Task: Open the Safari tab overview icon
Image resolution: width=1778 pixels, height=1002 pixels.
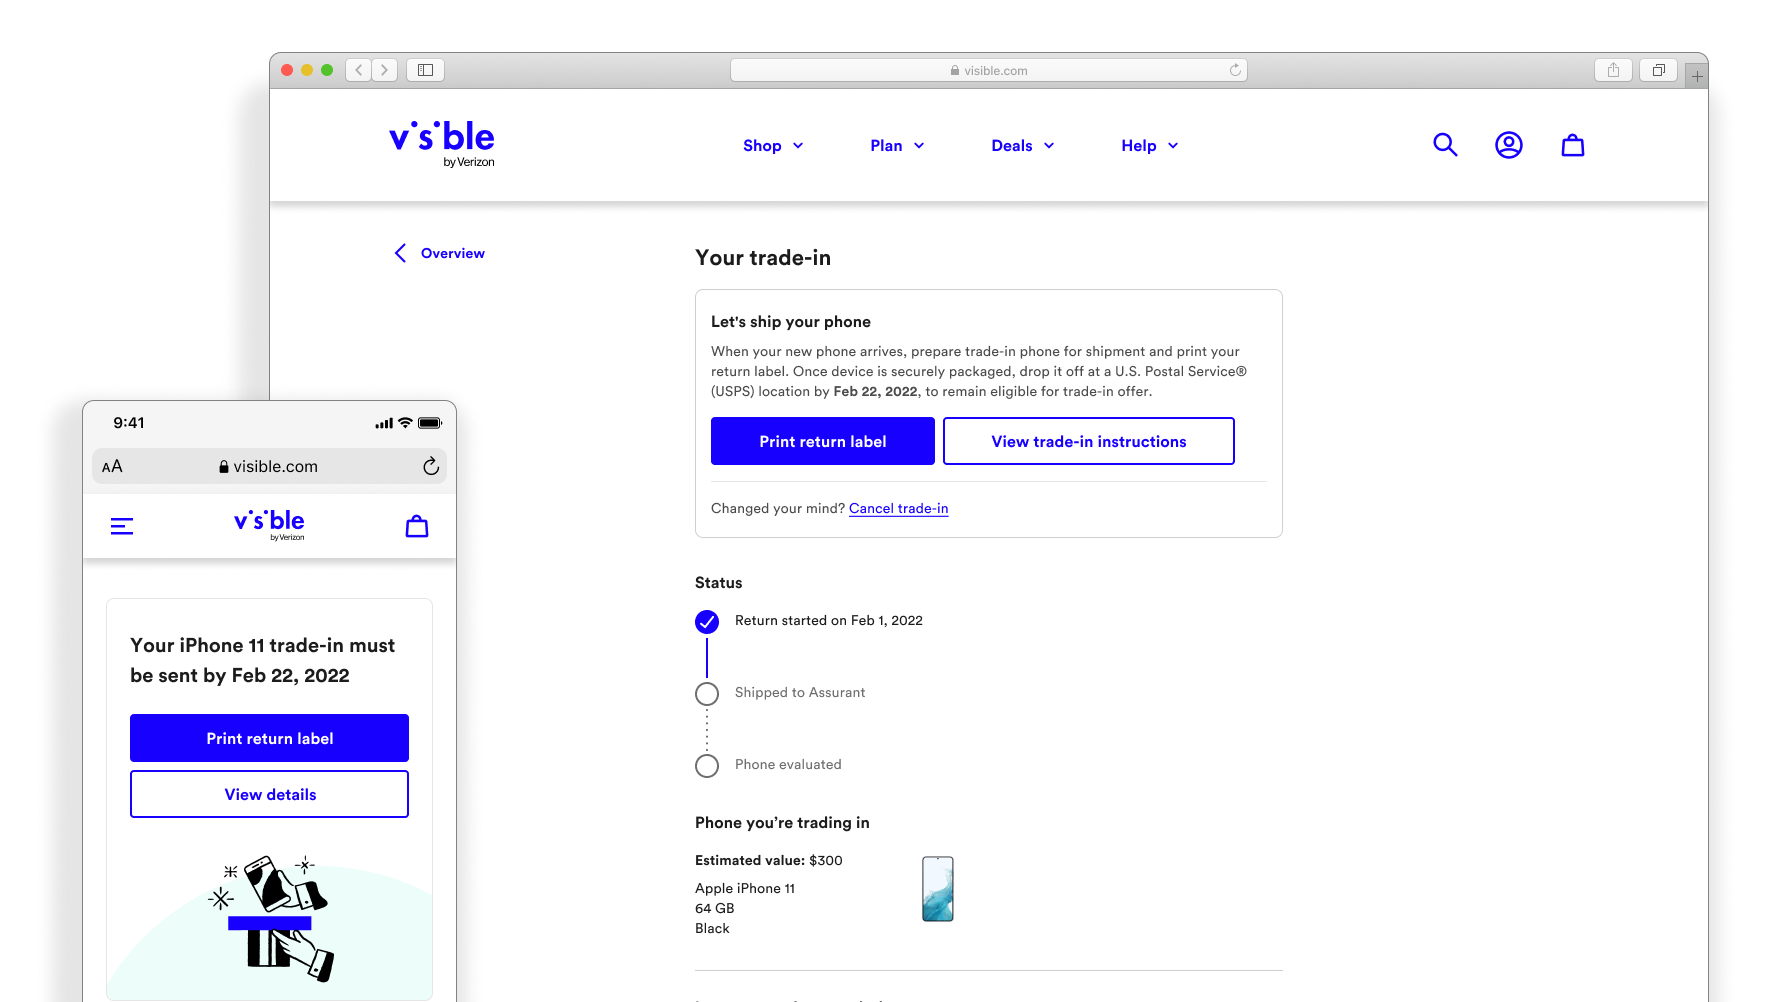Action: [x=1658, y=70]
